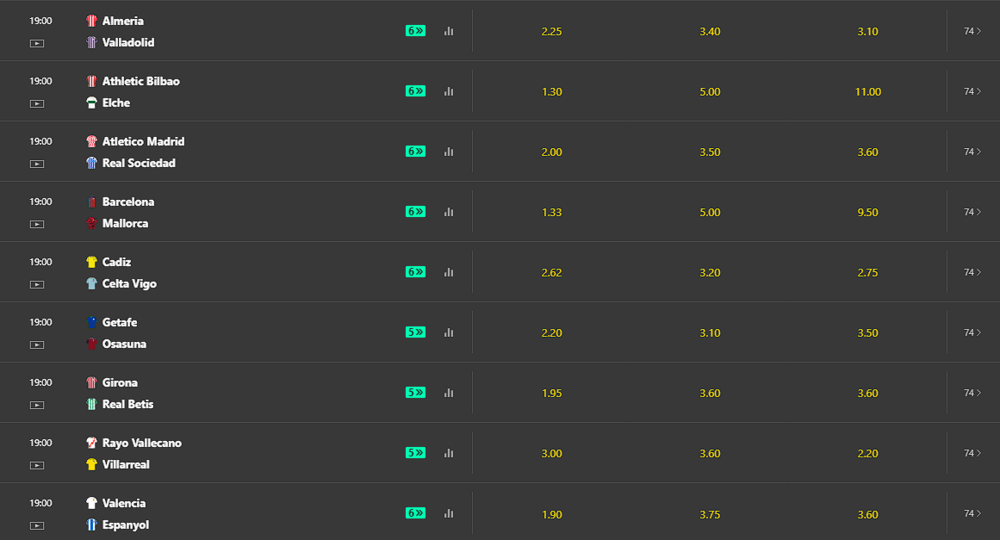Open statistics icon for Almeria vs Valladolid
Image resolution: width=1000 pixels, height=540 pixels.
click(x=449, y=31)
